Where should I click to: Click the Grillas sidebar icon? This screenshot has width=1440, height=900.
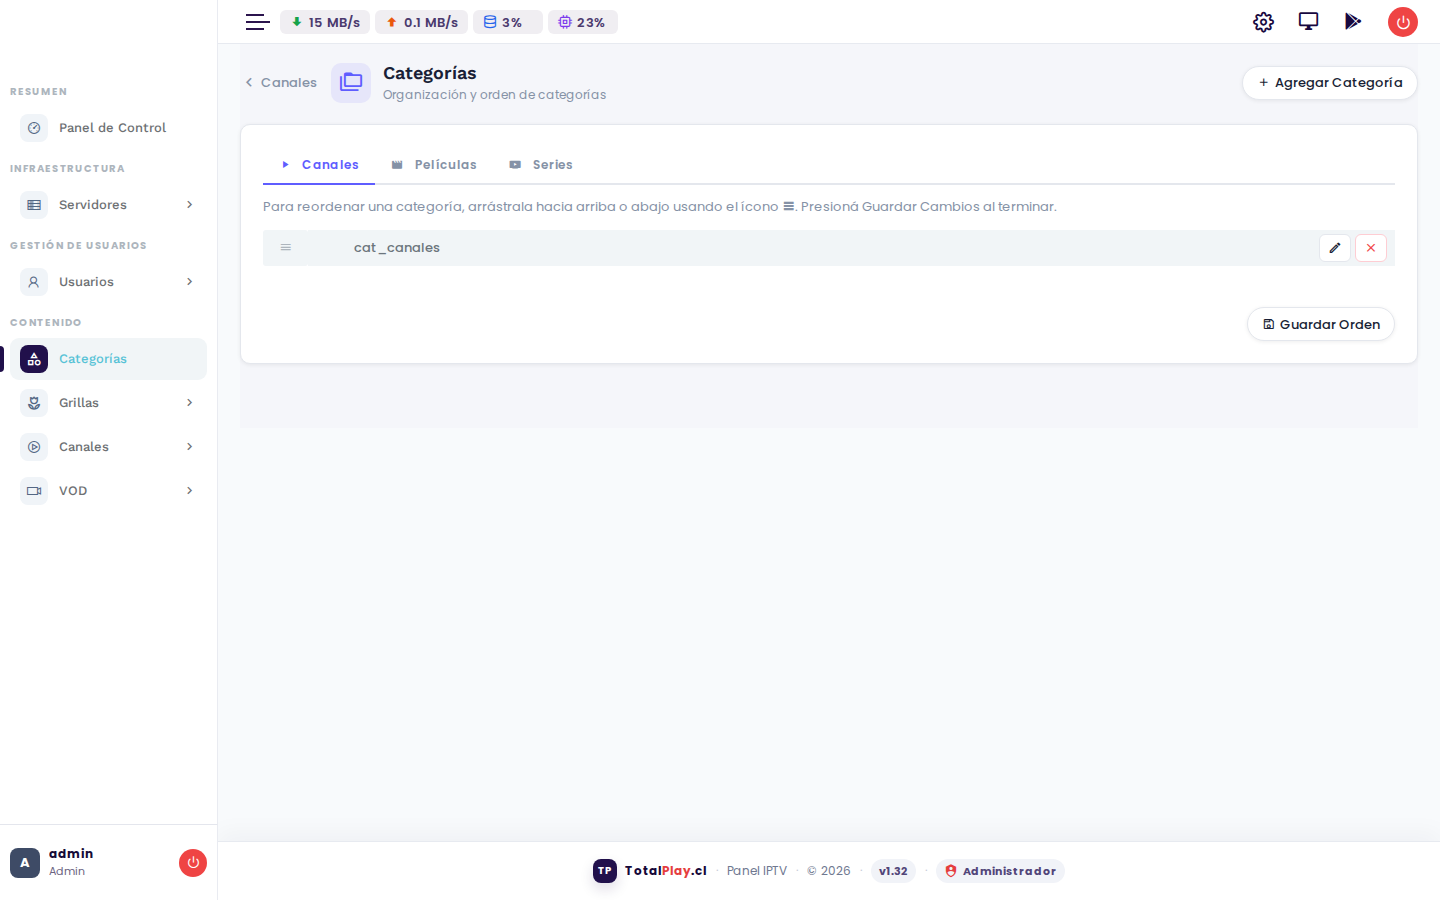pos(34,403)
